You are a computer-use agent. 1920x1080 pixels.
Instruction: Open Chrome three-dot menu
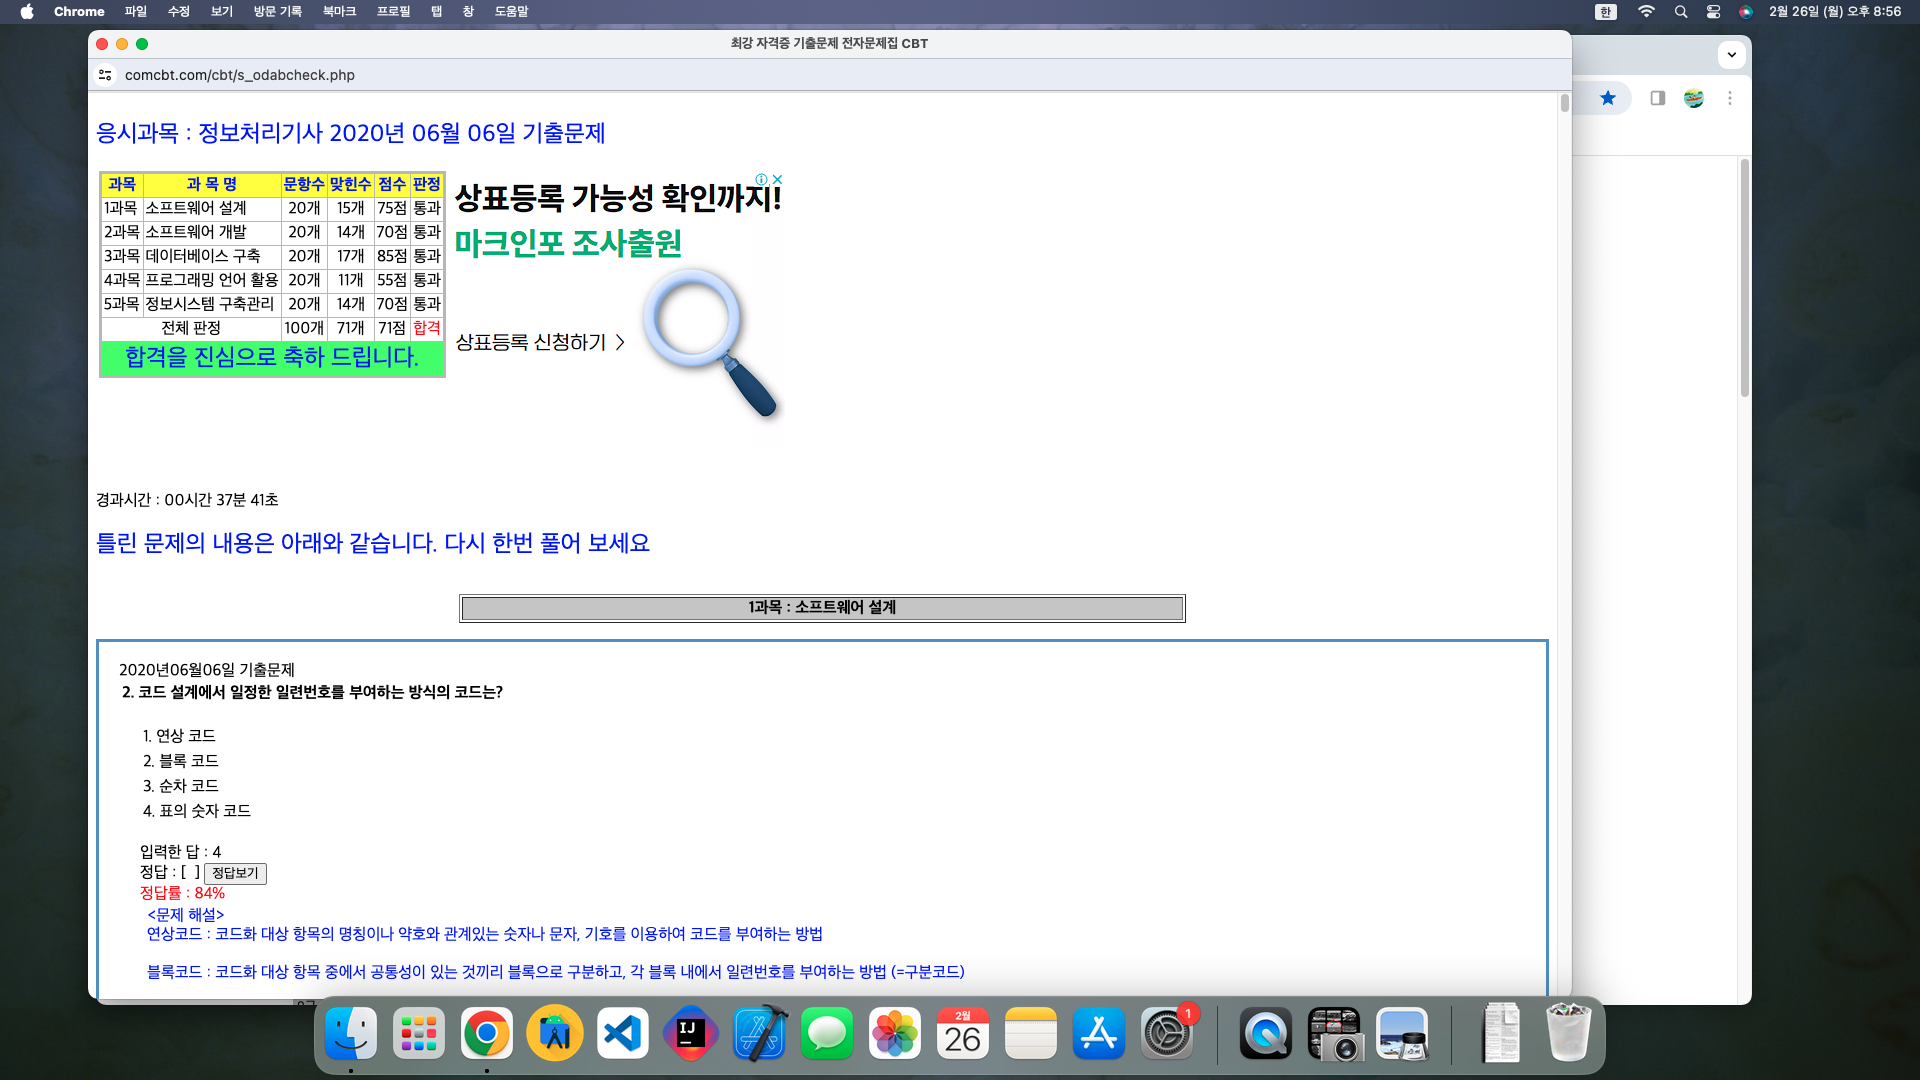coord(1730,98)
